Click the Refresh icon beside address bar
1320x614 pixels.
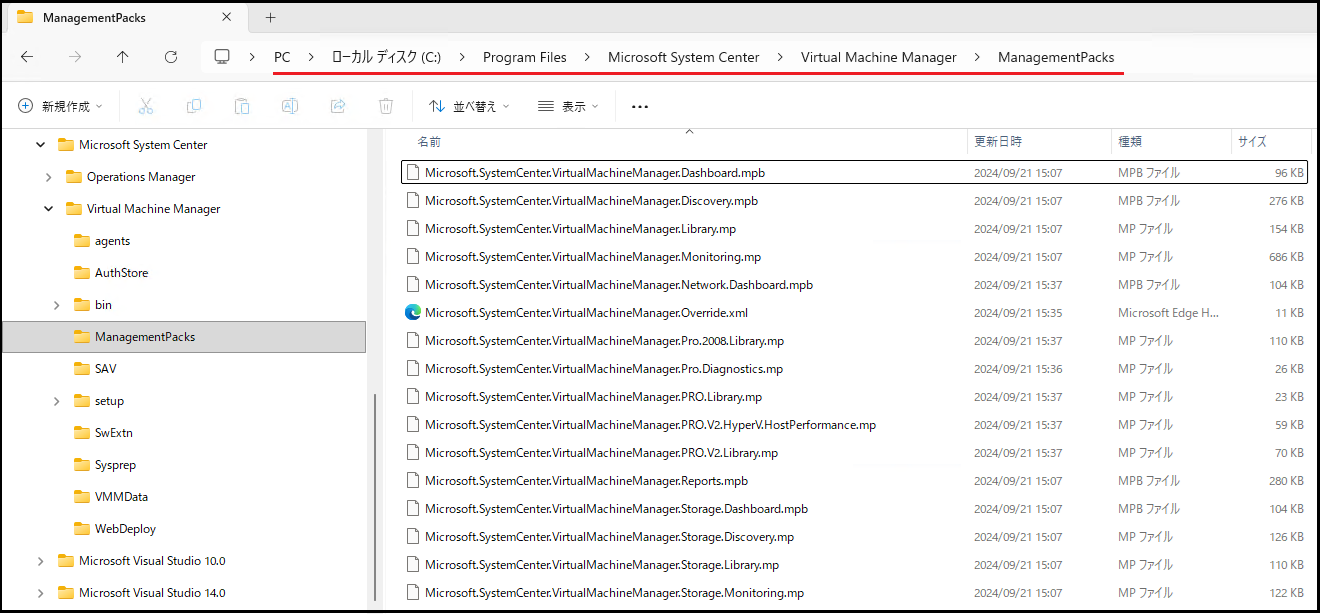[x=171, y=57]
